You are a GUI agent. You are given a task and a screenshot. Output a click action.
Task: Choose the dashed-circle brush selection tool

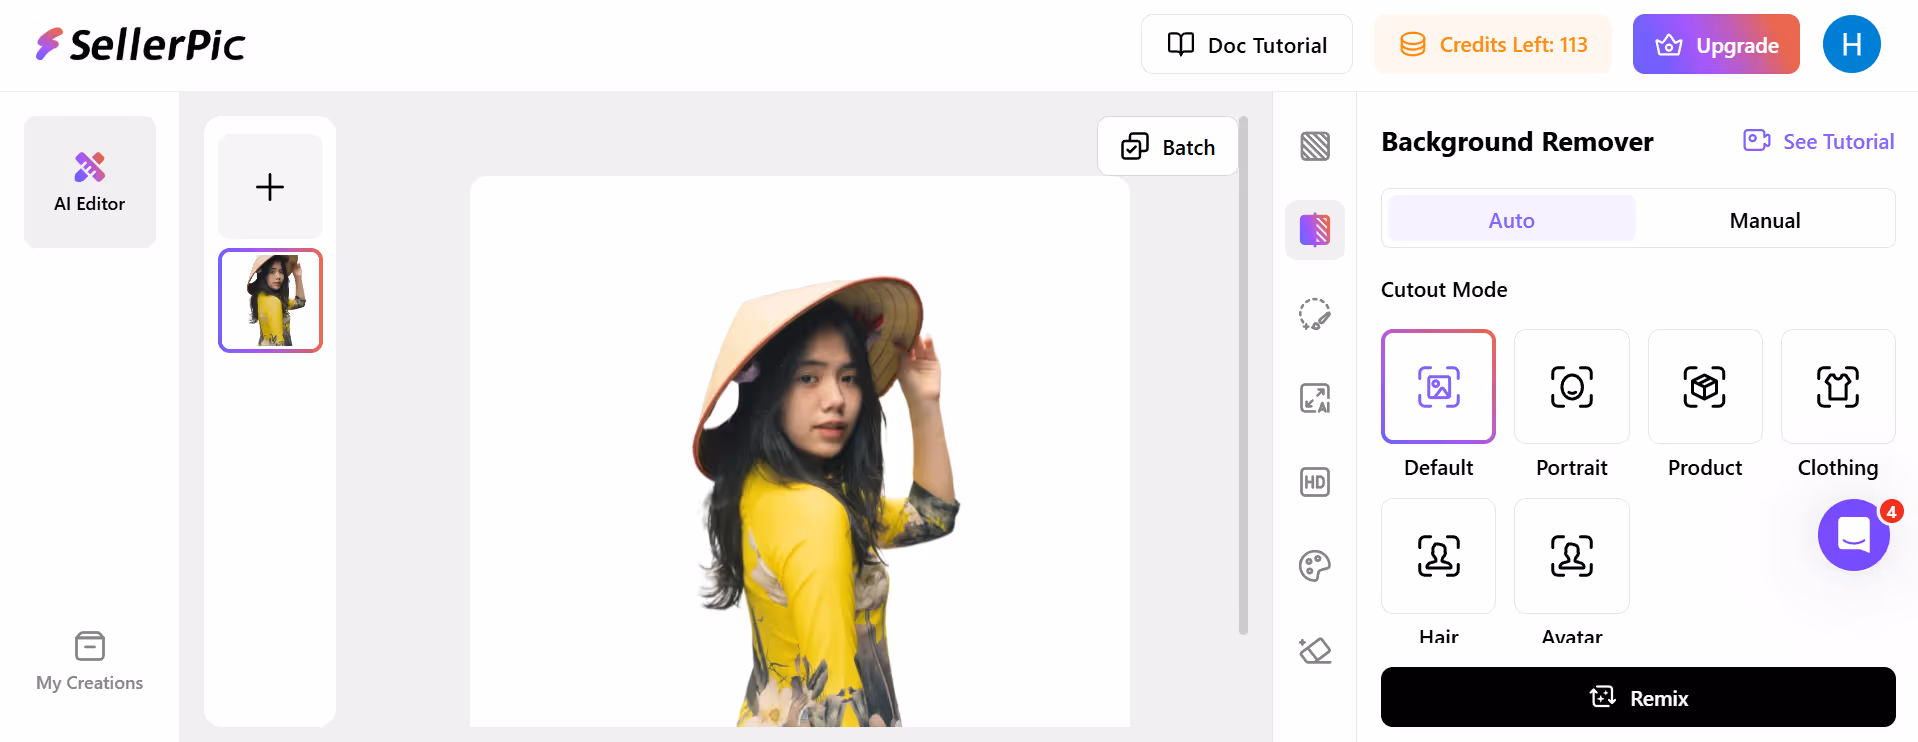[1314, 314]
